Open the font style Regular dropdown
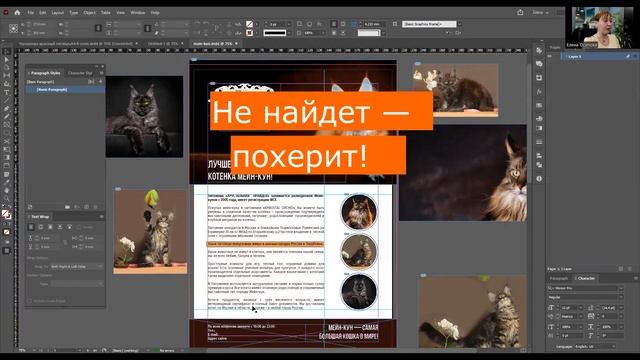The image size is (640, 360). [621, 297]
